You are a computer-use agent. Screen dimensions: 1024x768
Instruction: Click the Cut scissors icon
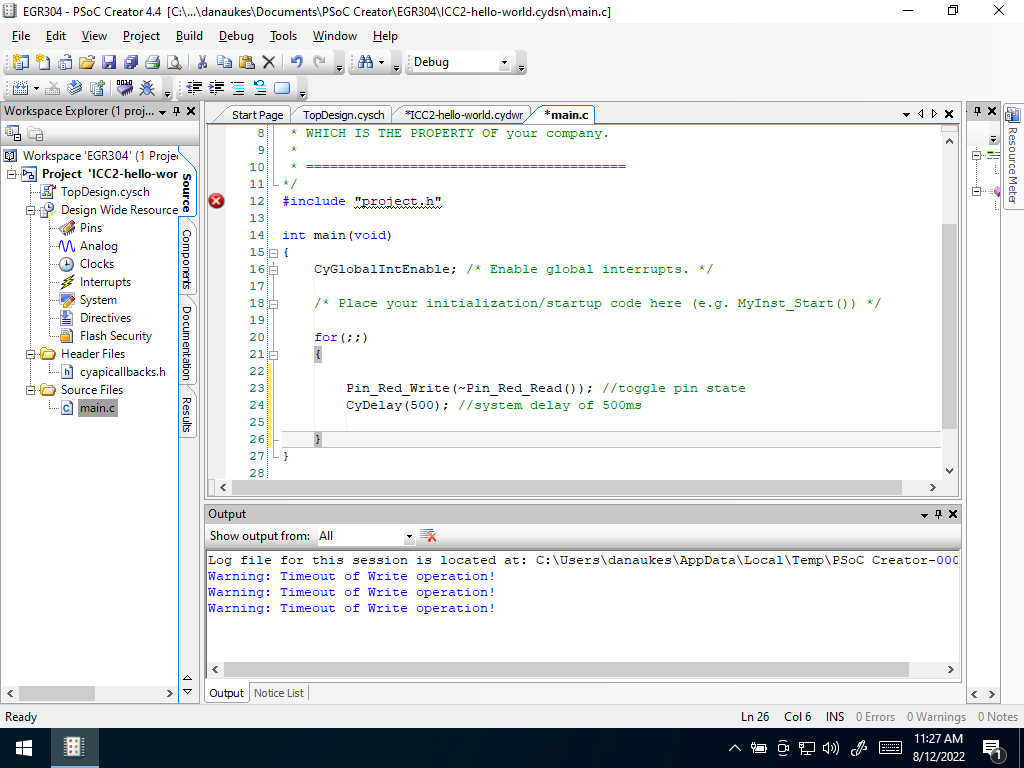coord(202,62)
